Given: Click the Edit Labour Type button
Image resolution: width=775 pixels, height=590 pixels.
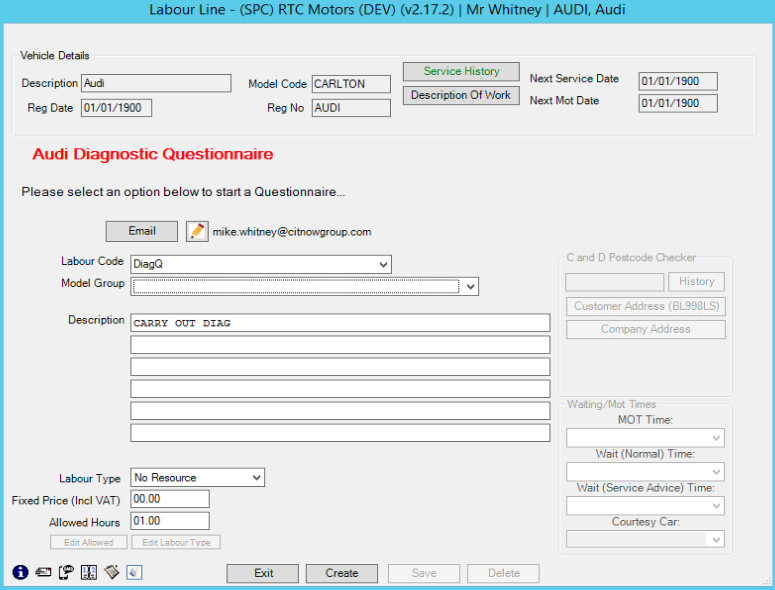Looking at the screenshot, I should (176, 542).
